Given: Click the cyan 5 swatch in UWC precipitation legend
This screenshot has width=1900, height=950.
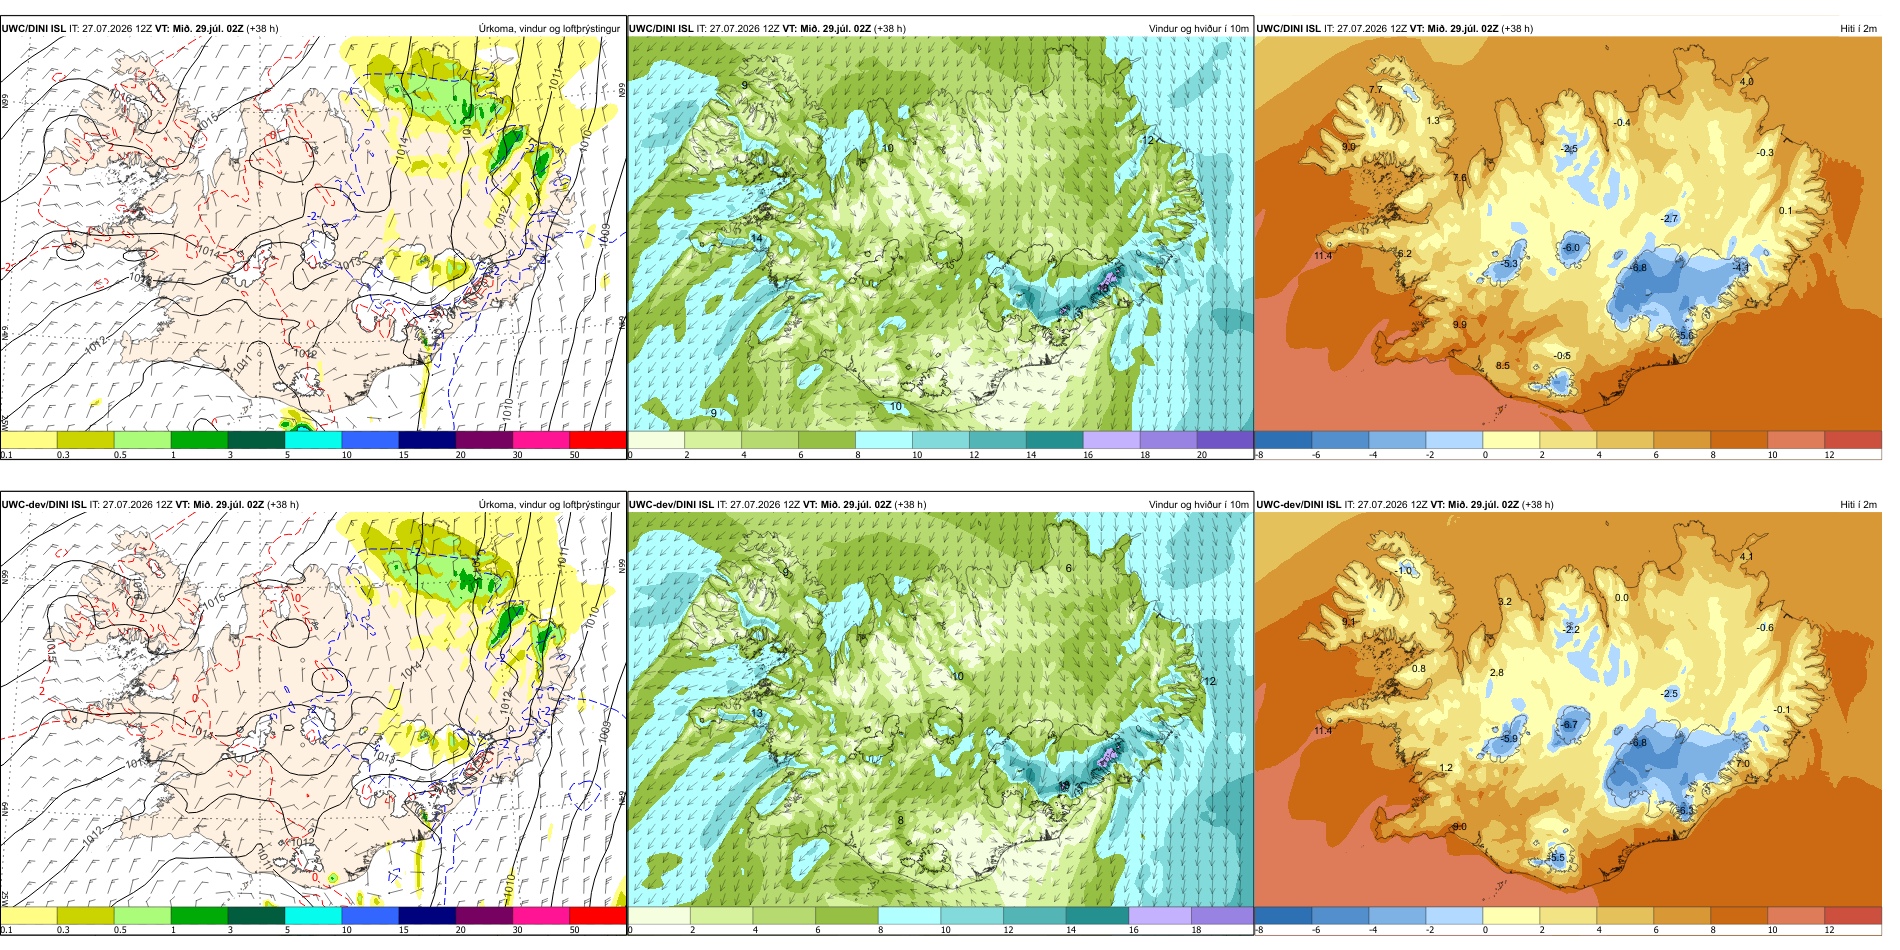Looking at the screenshot, I should (313, 439).
